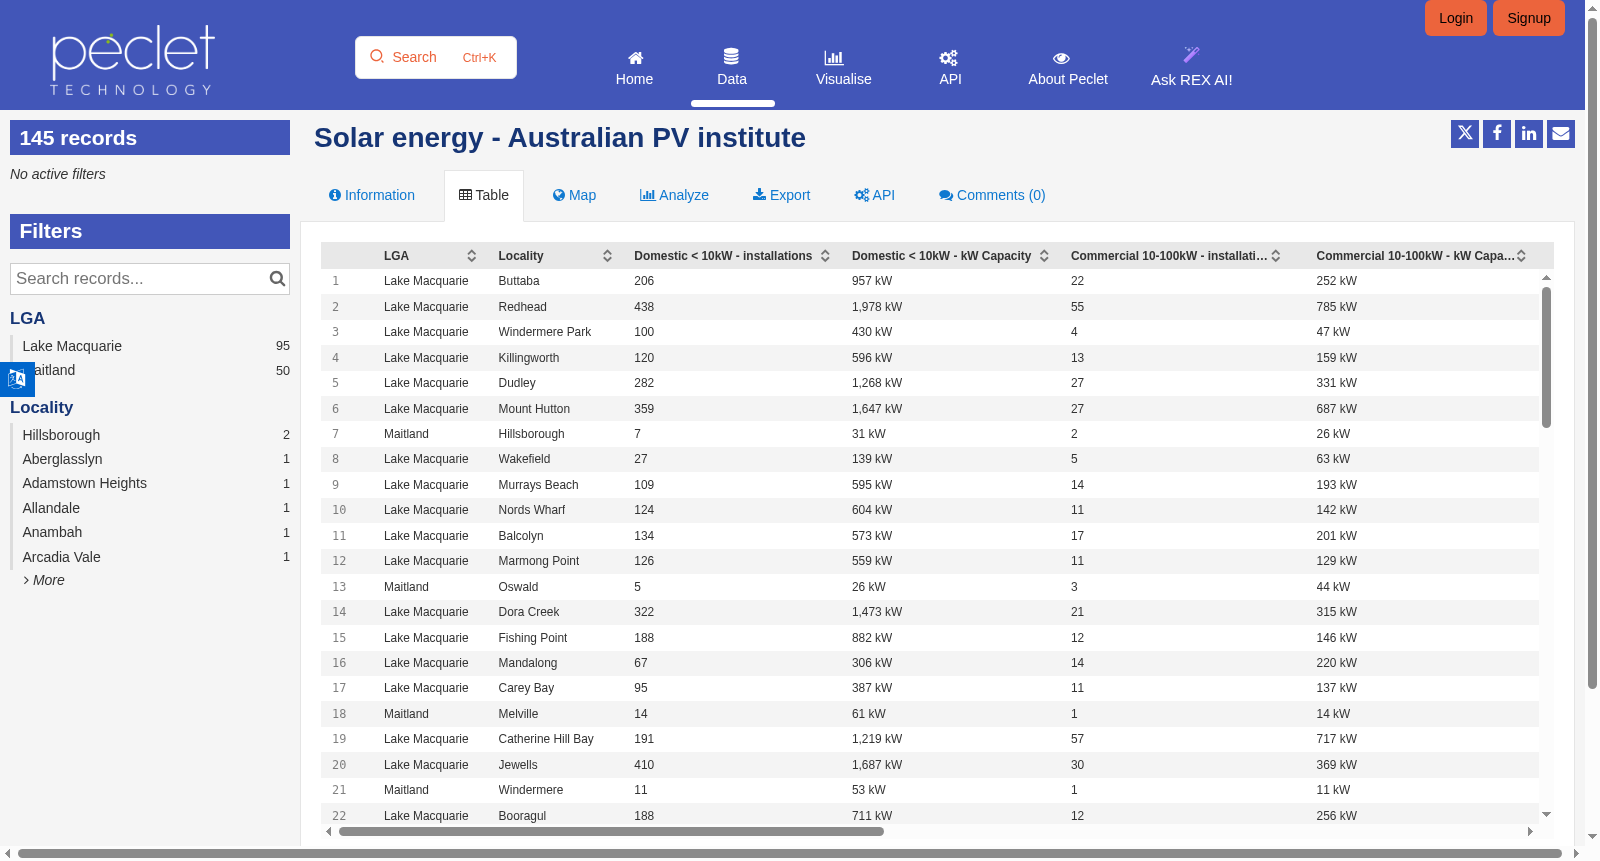The width and height of the screenshot is (1600, 861).
Task: Sort Domestic <10kW installations column
Action: point(825,256)
